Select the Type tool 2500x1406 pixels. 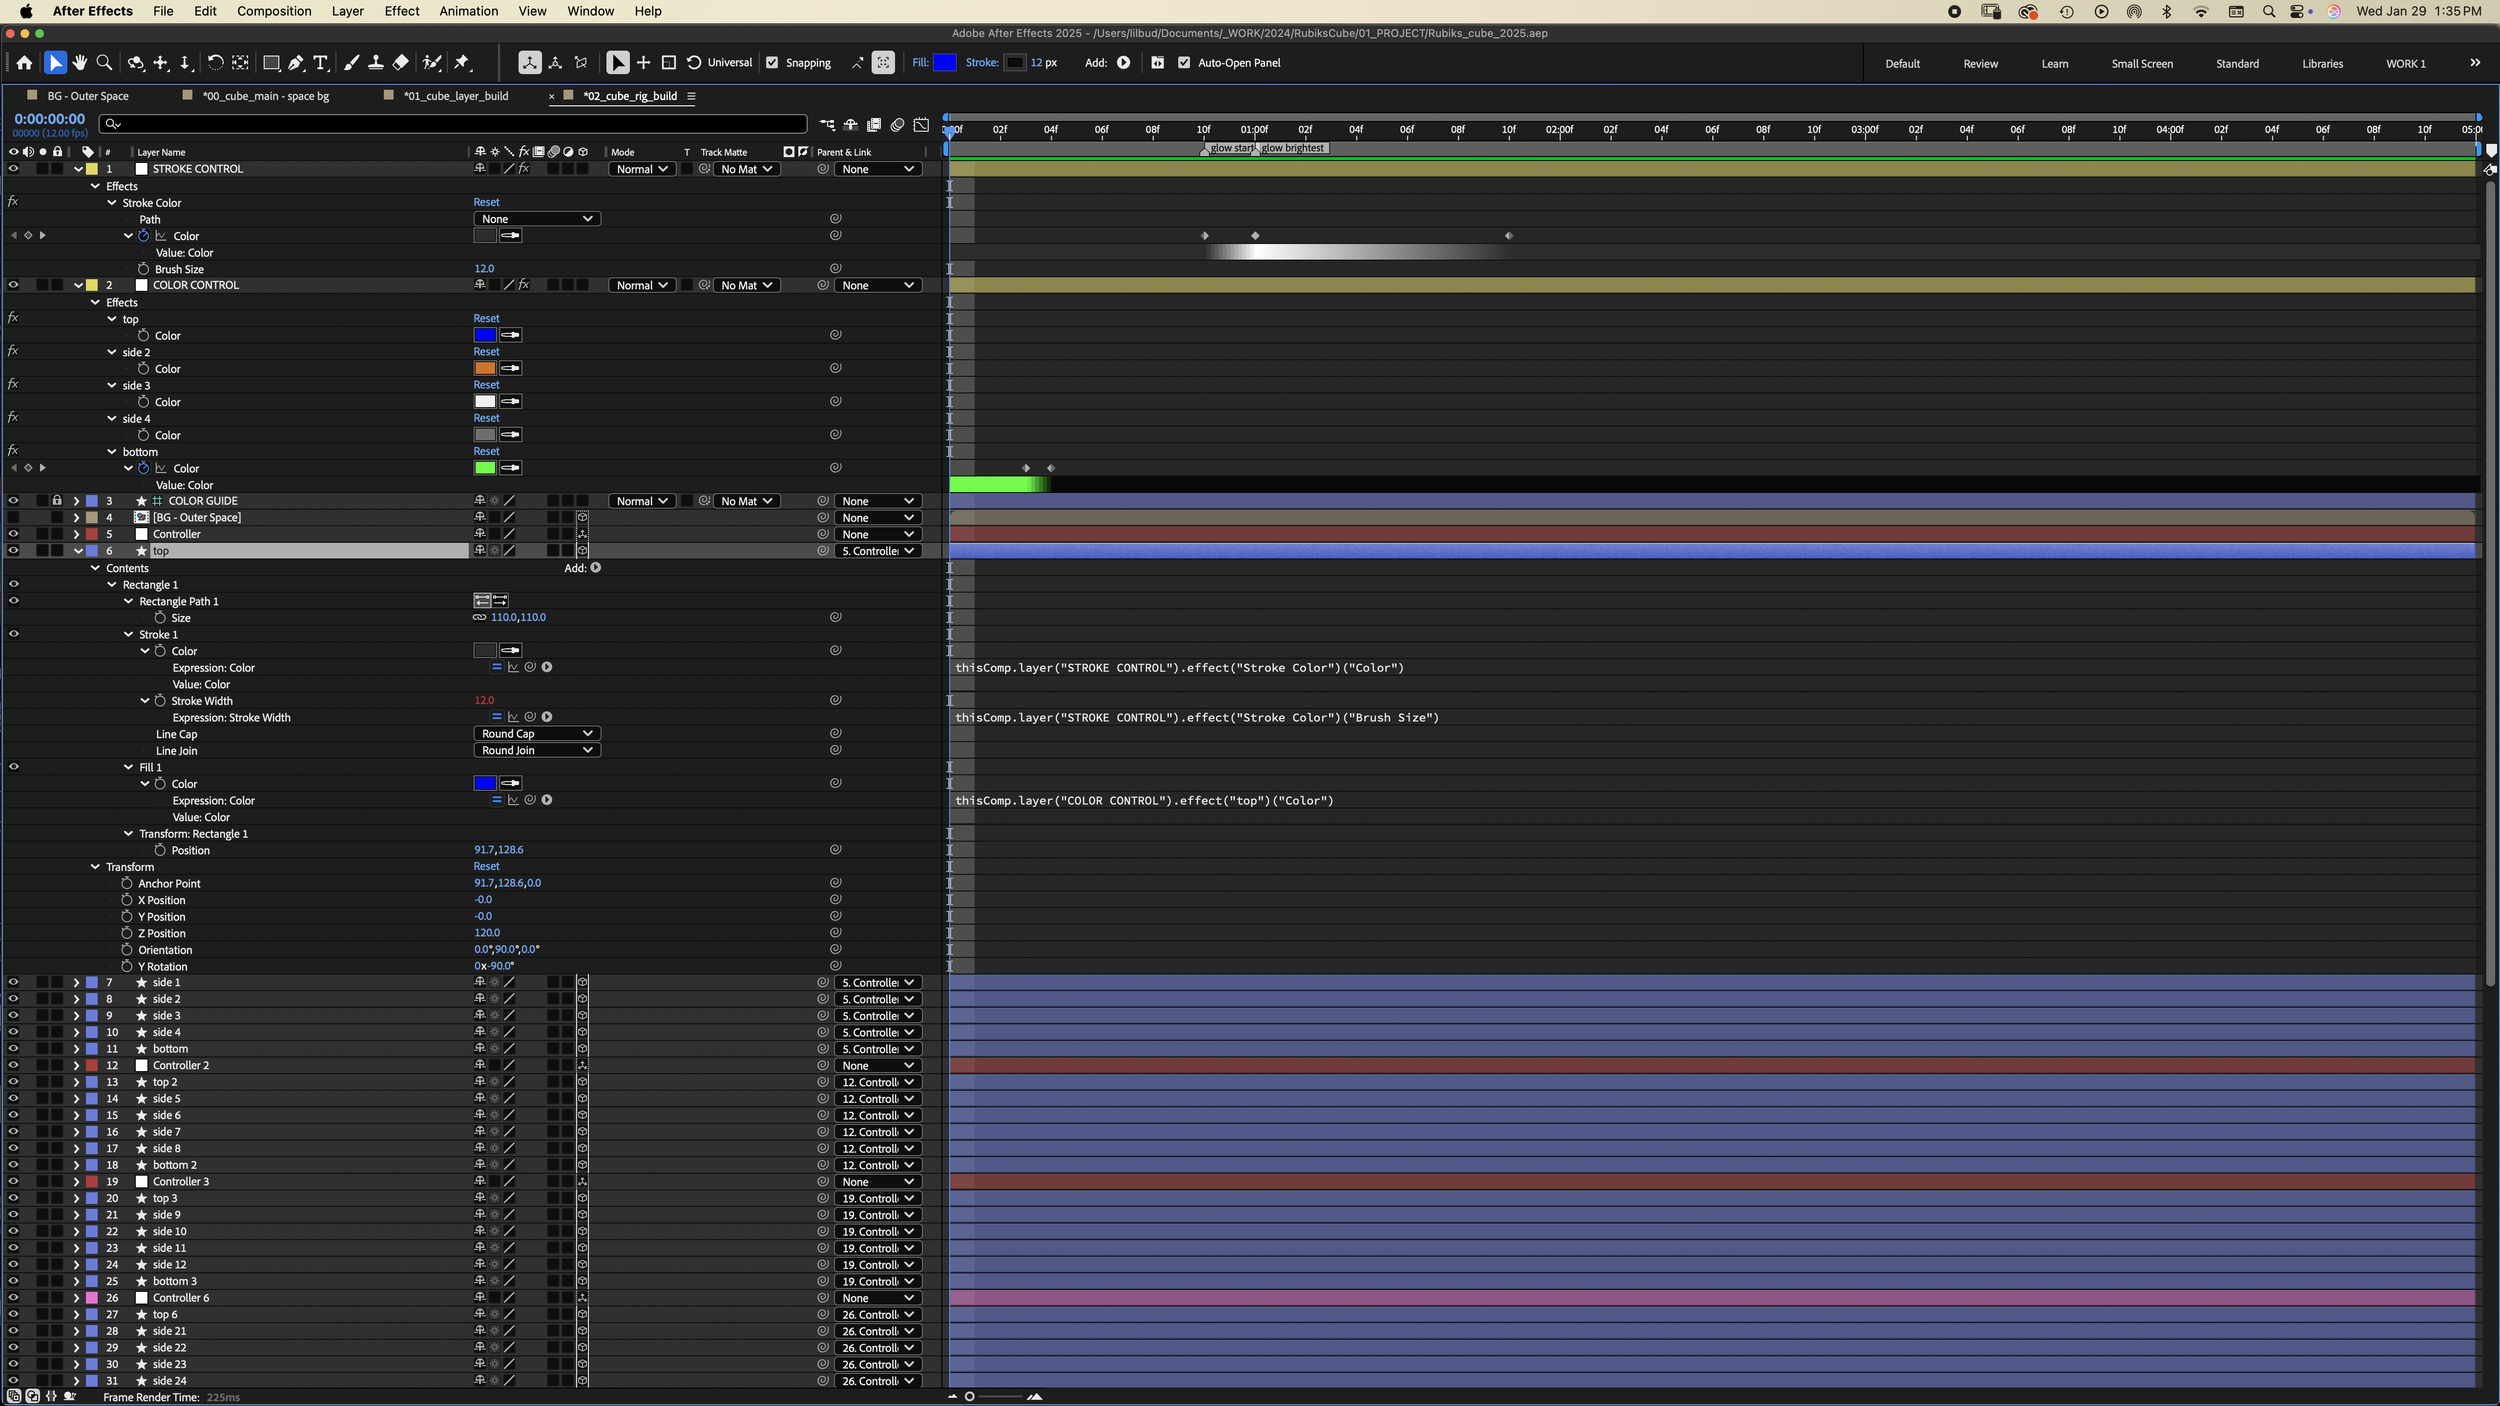click(x=321, y=63)
